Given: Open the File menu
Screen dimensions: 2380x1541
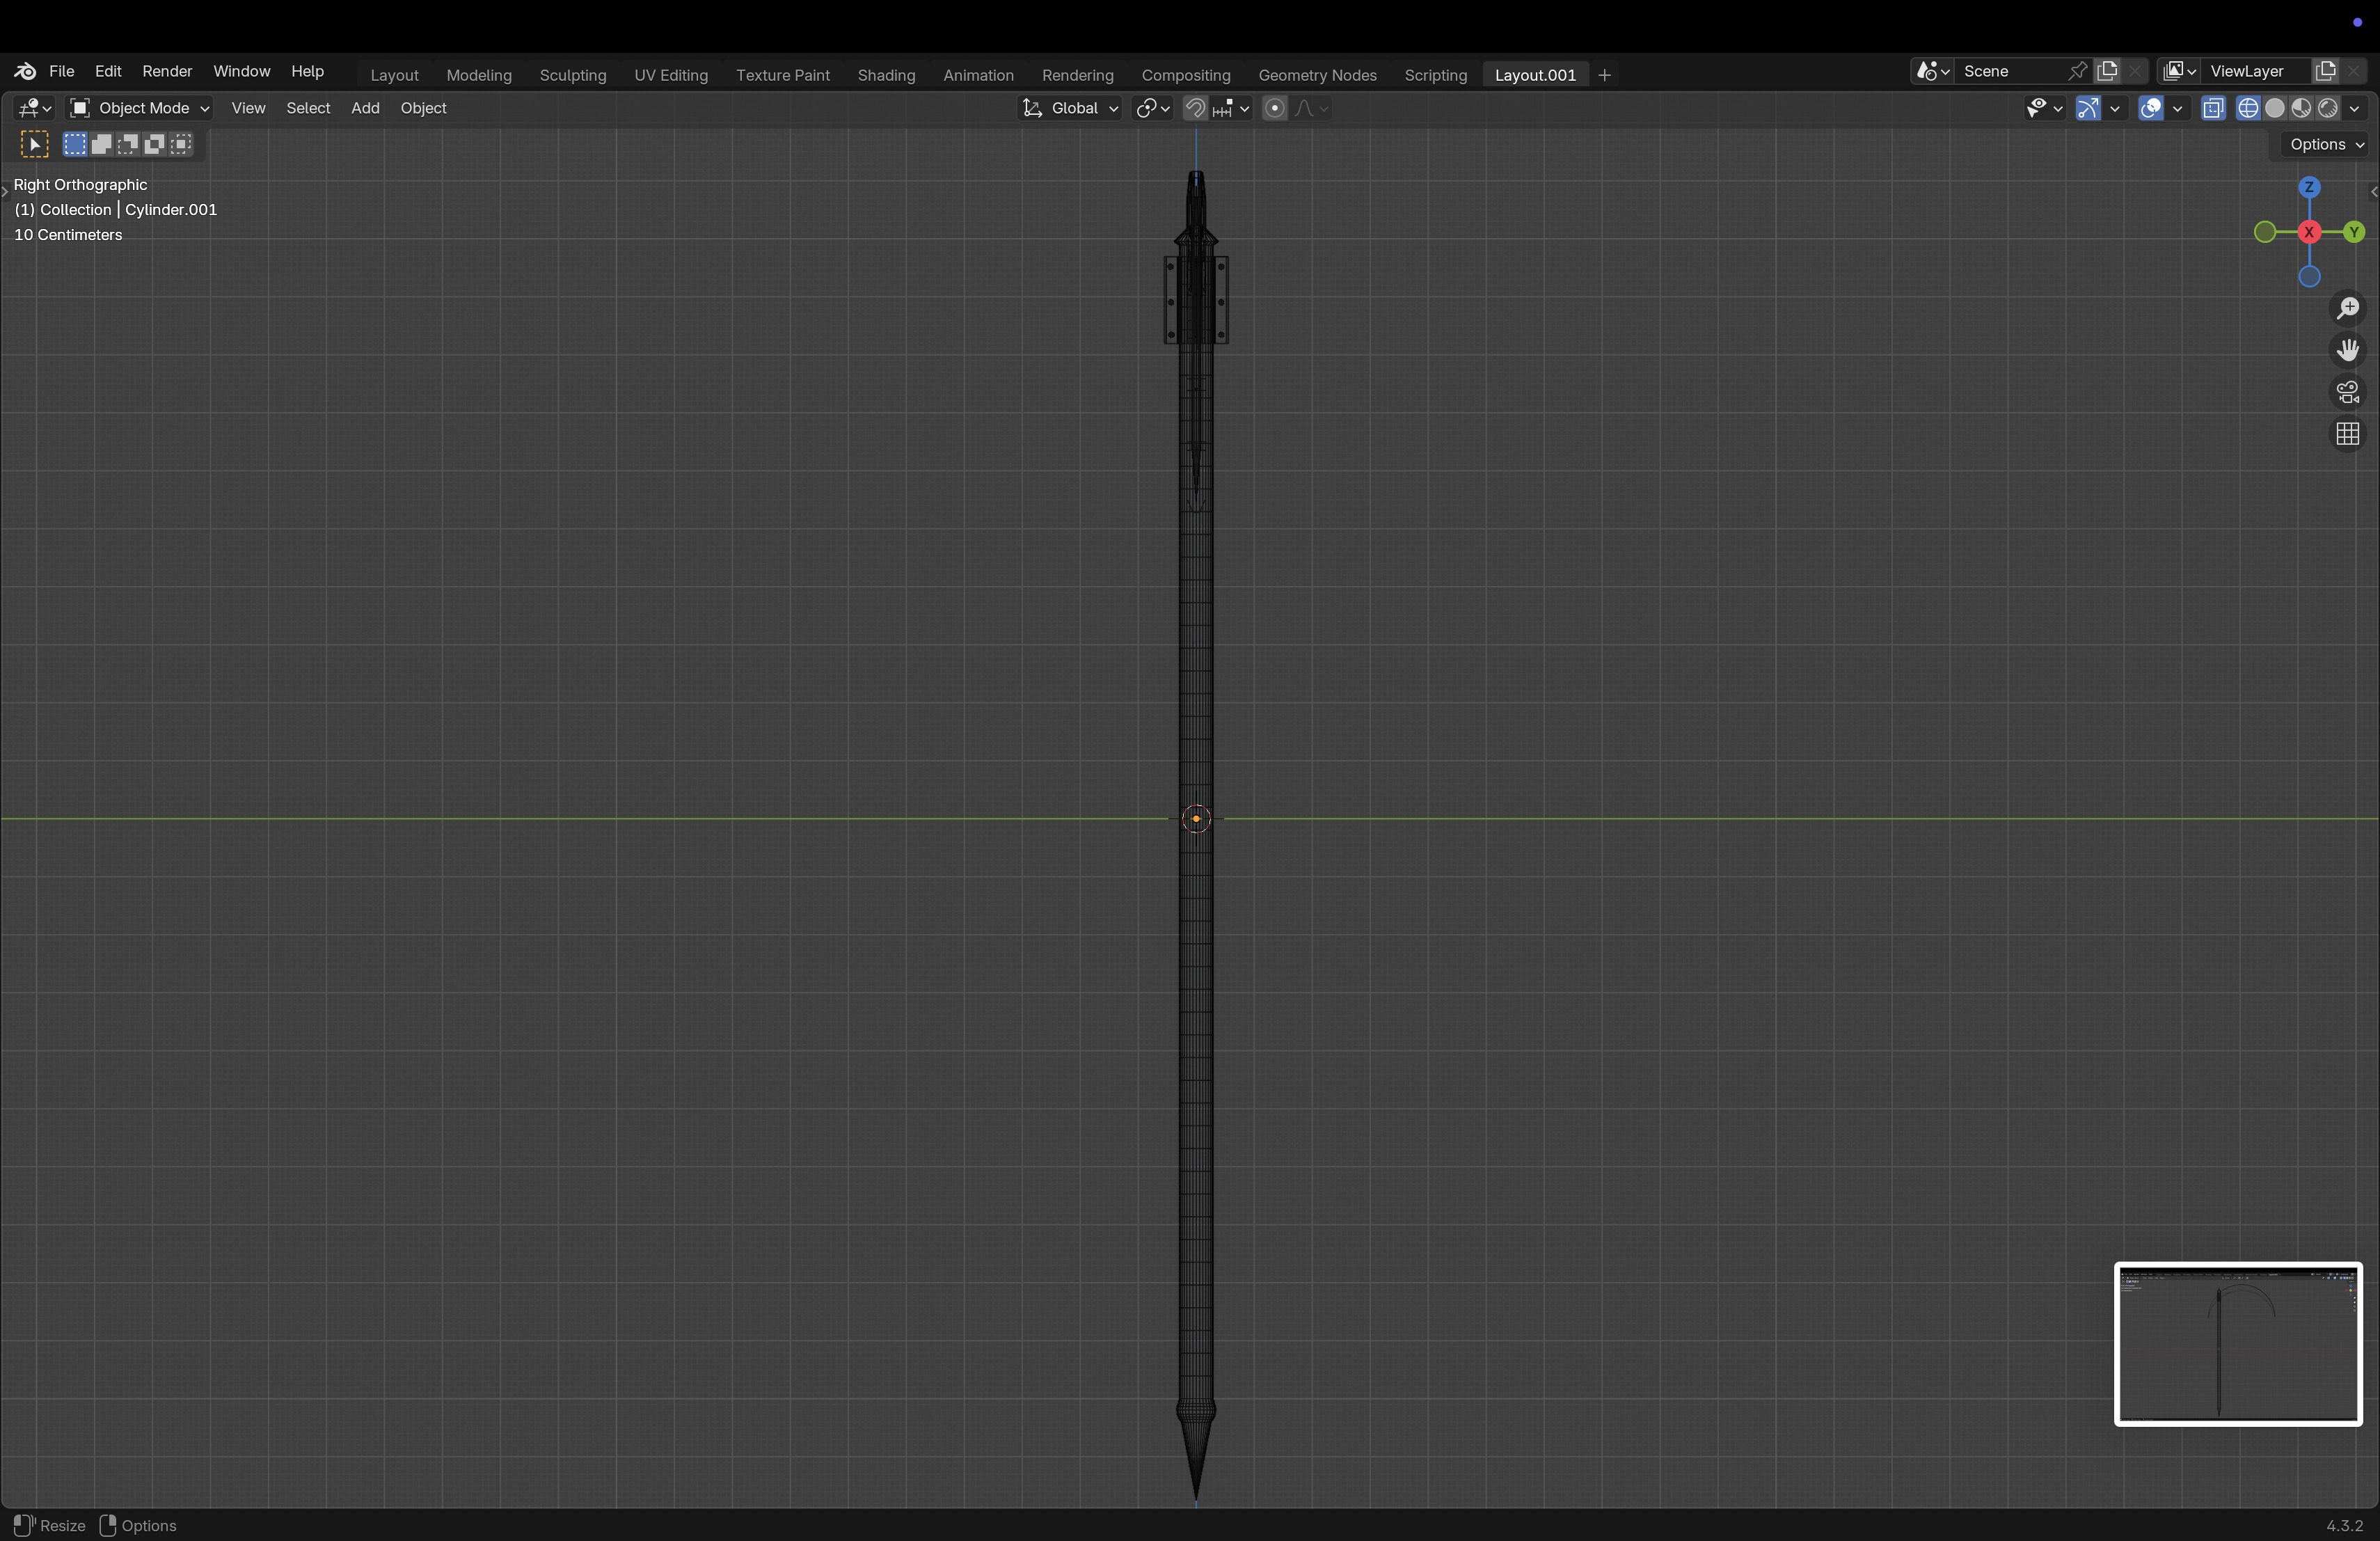Looking at the screenshot, I should [62, 71].
